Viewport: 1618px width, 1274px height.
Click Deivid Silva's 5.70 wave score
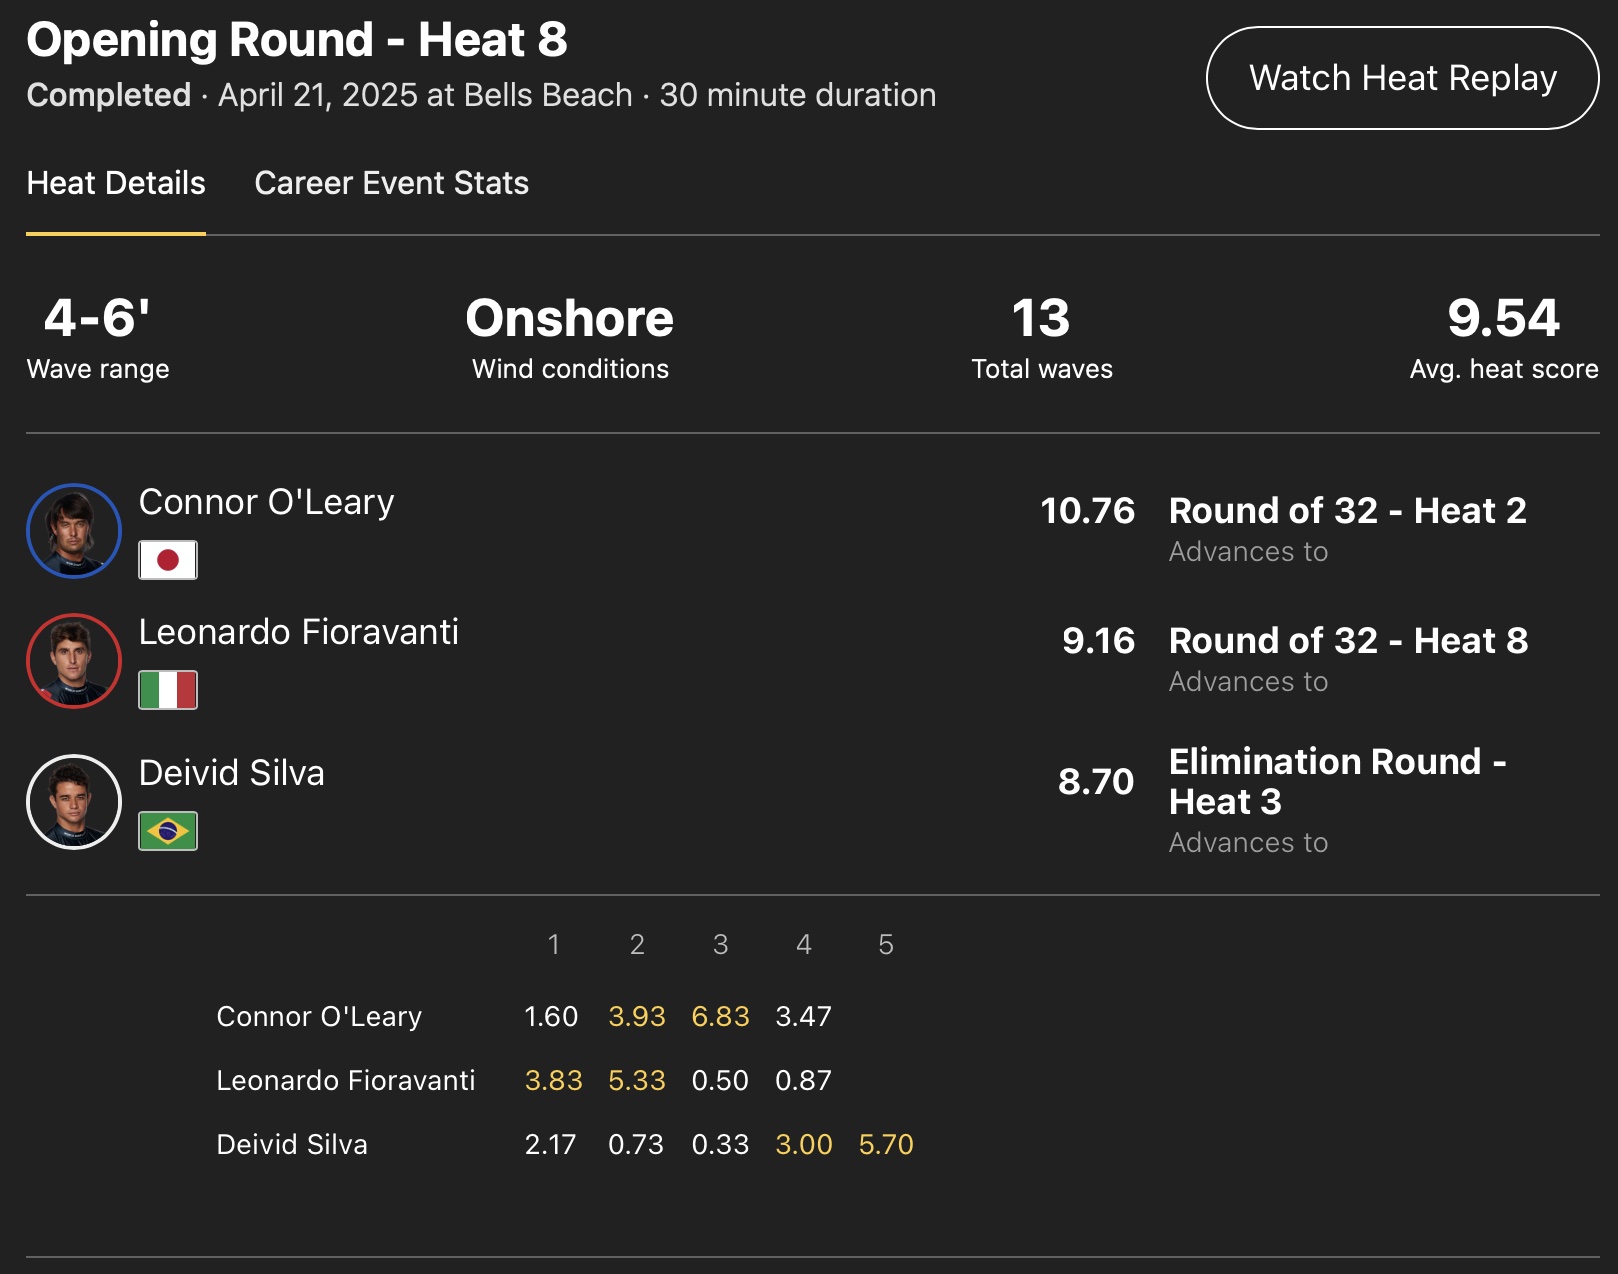[886, 1144]
